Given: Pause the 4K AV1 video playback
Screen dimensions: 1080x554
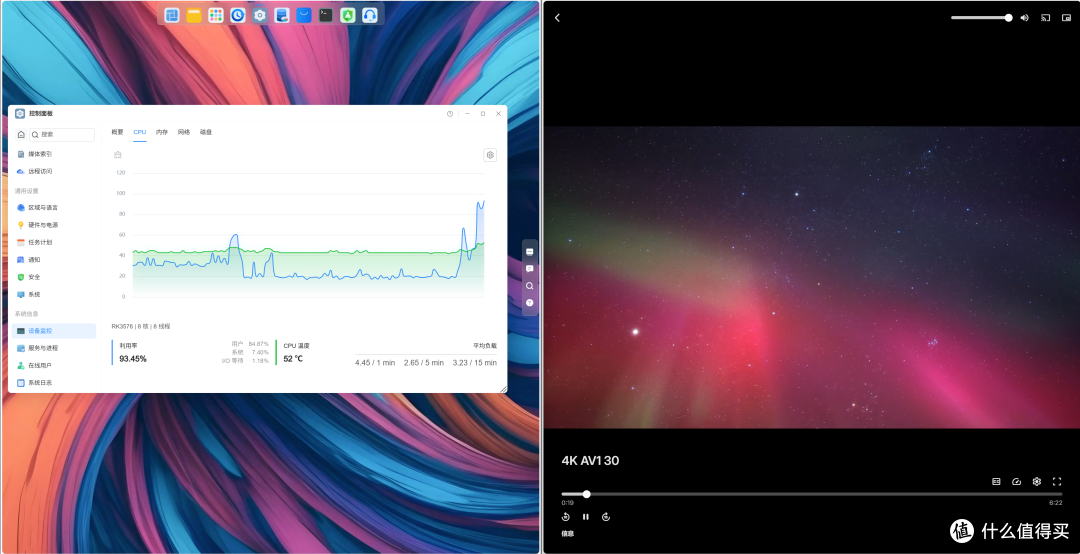Looking at the screenshot, I should pos(585,517).
